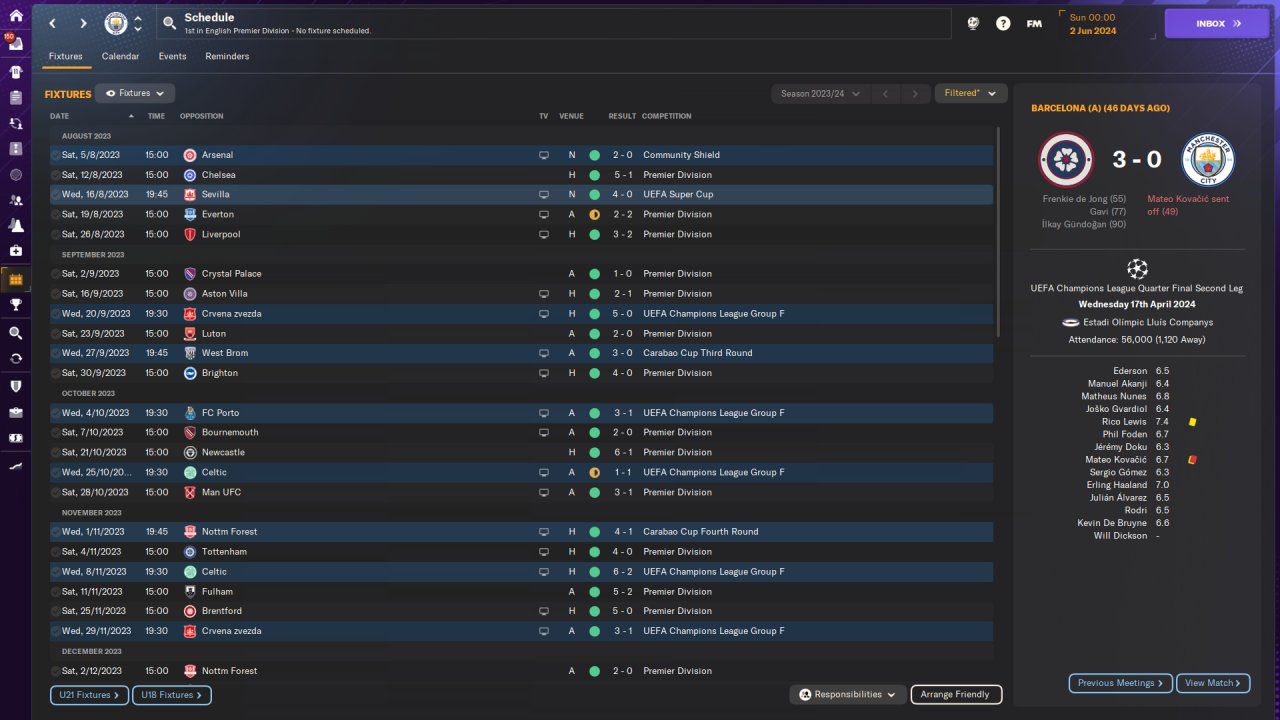Open the world globe icon in top bar
Viewport: 1280px width, 720px height.
973,23
